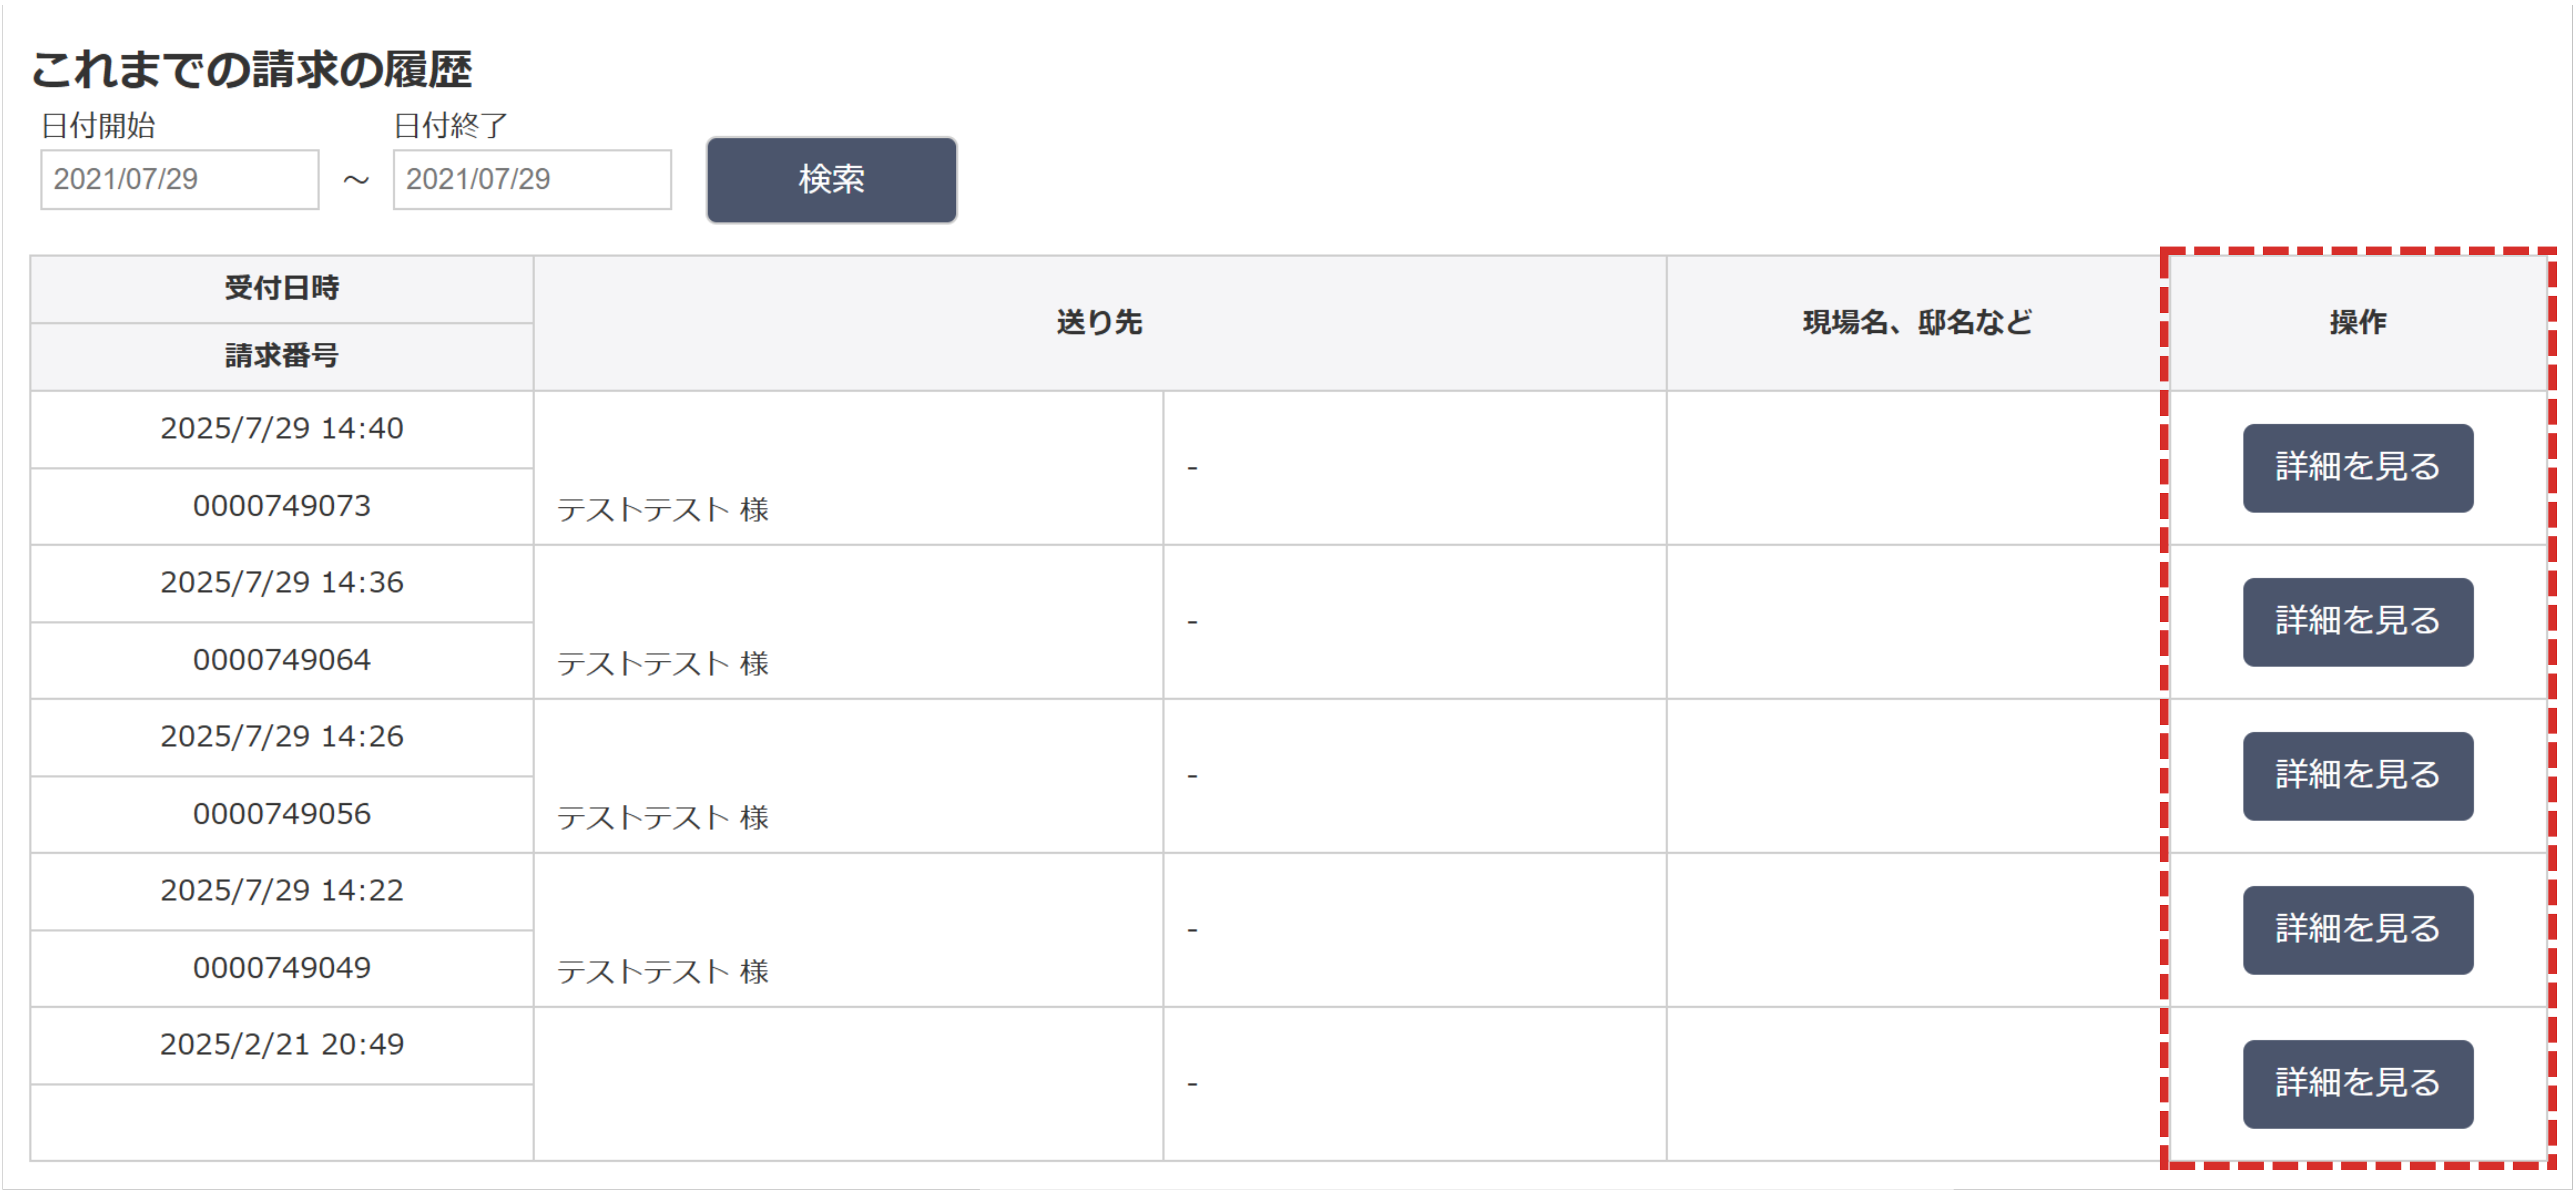Click the 日付開始 start date field
Image resolution: width=2576 pixels, height=1194 pixels.
pyautogui.click(x=179, y=180)
